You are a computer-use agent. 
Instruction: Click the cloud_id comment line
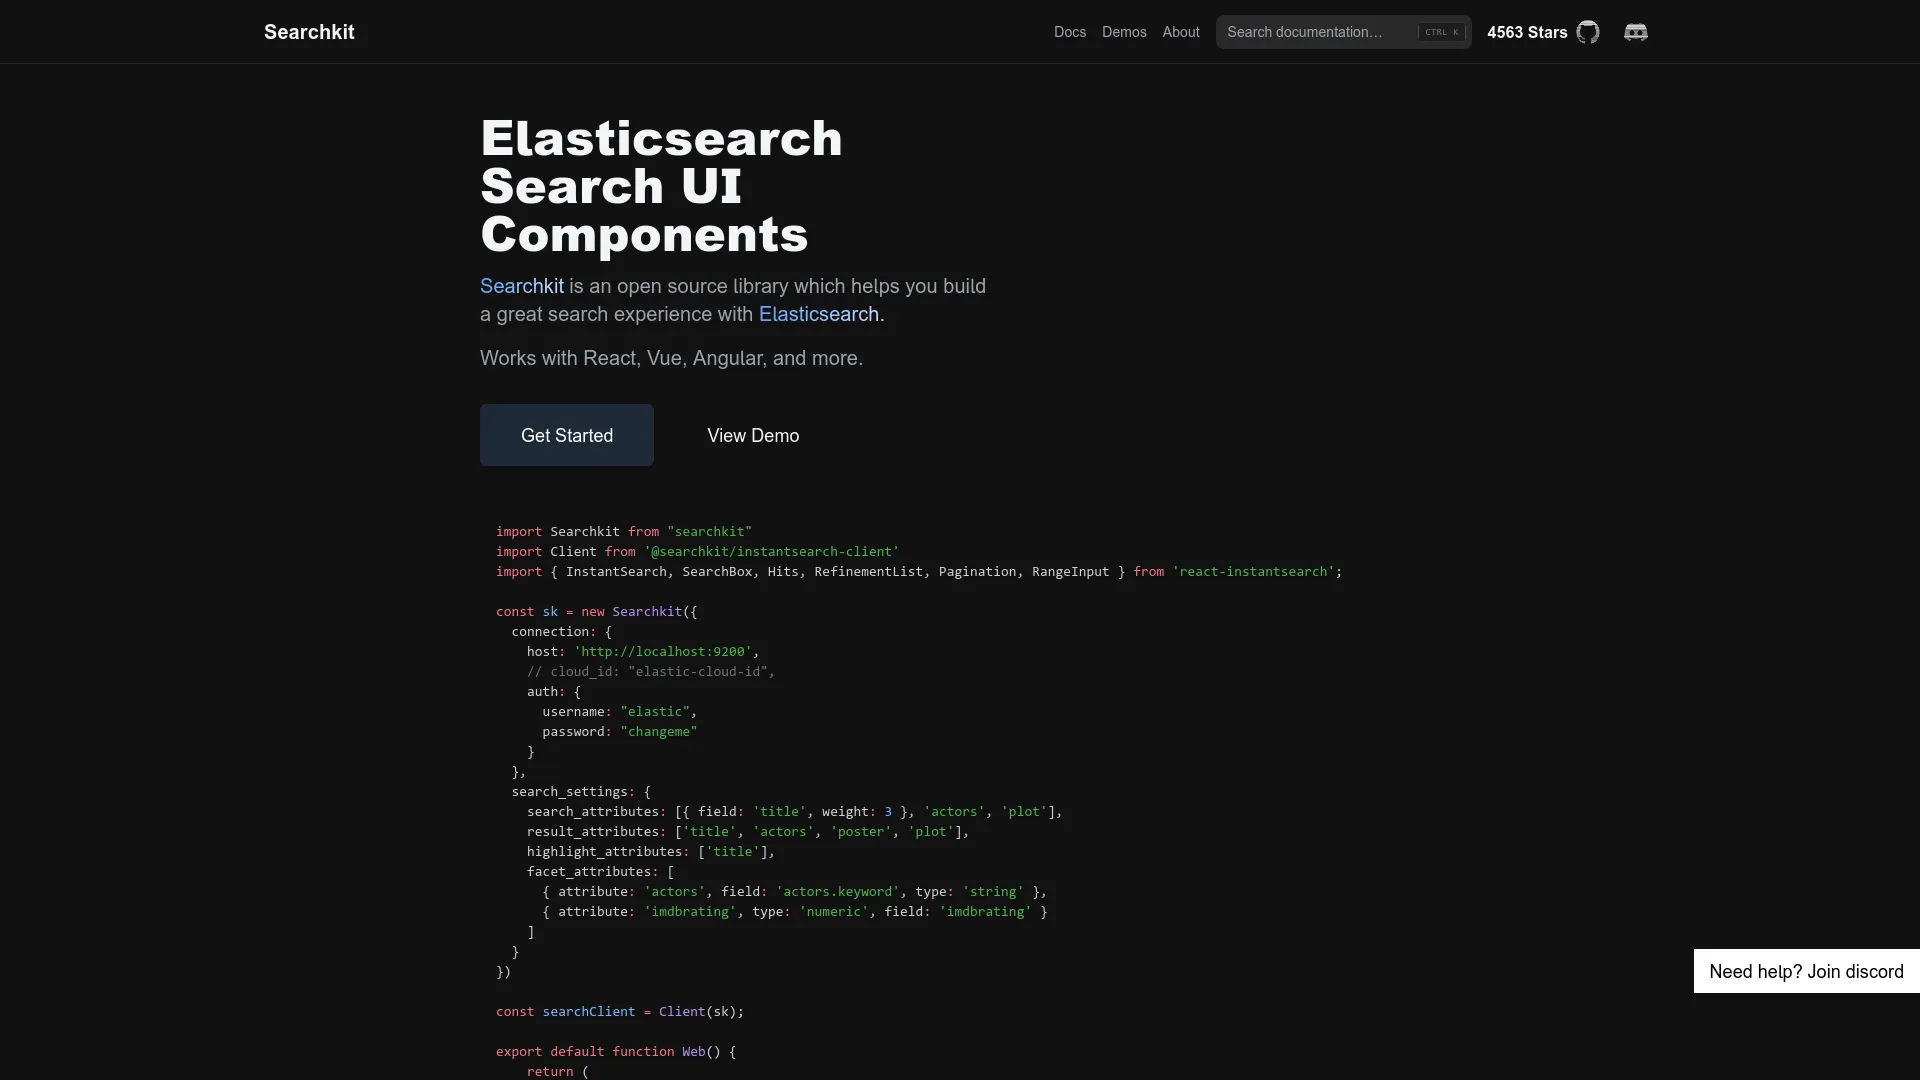[651, 671]
